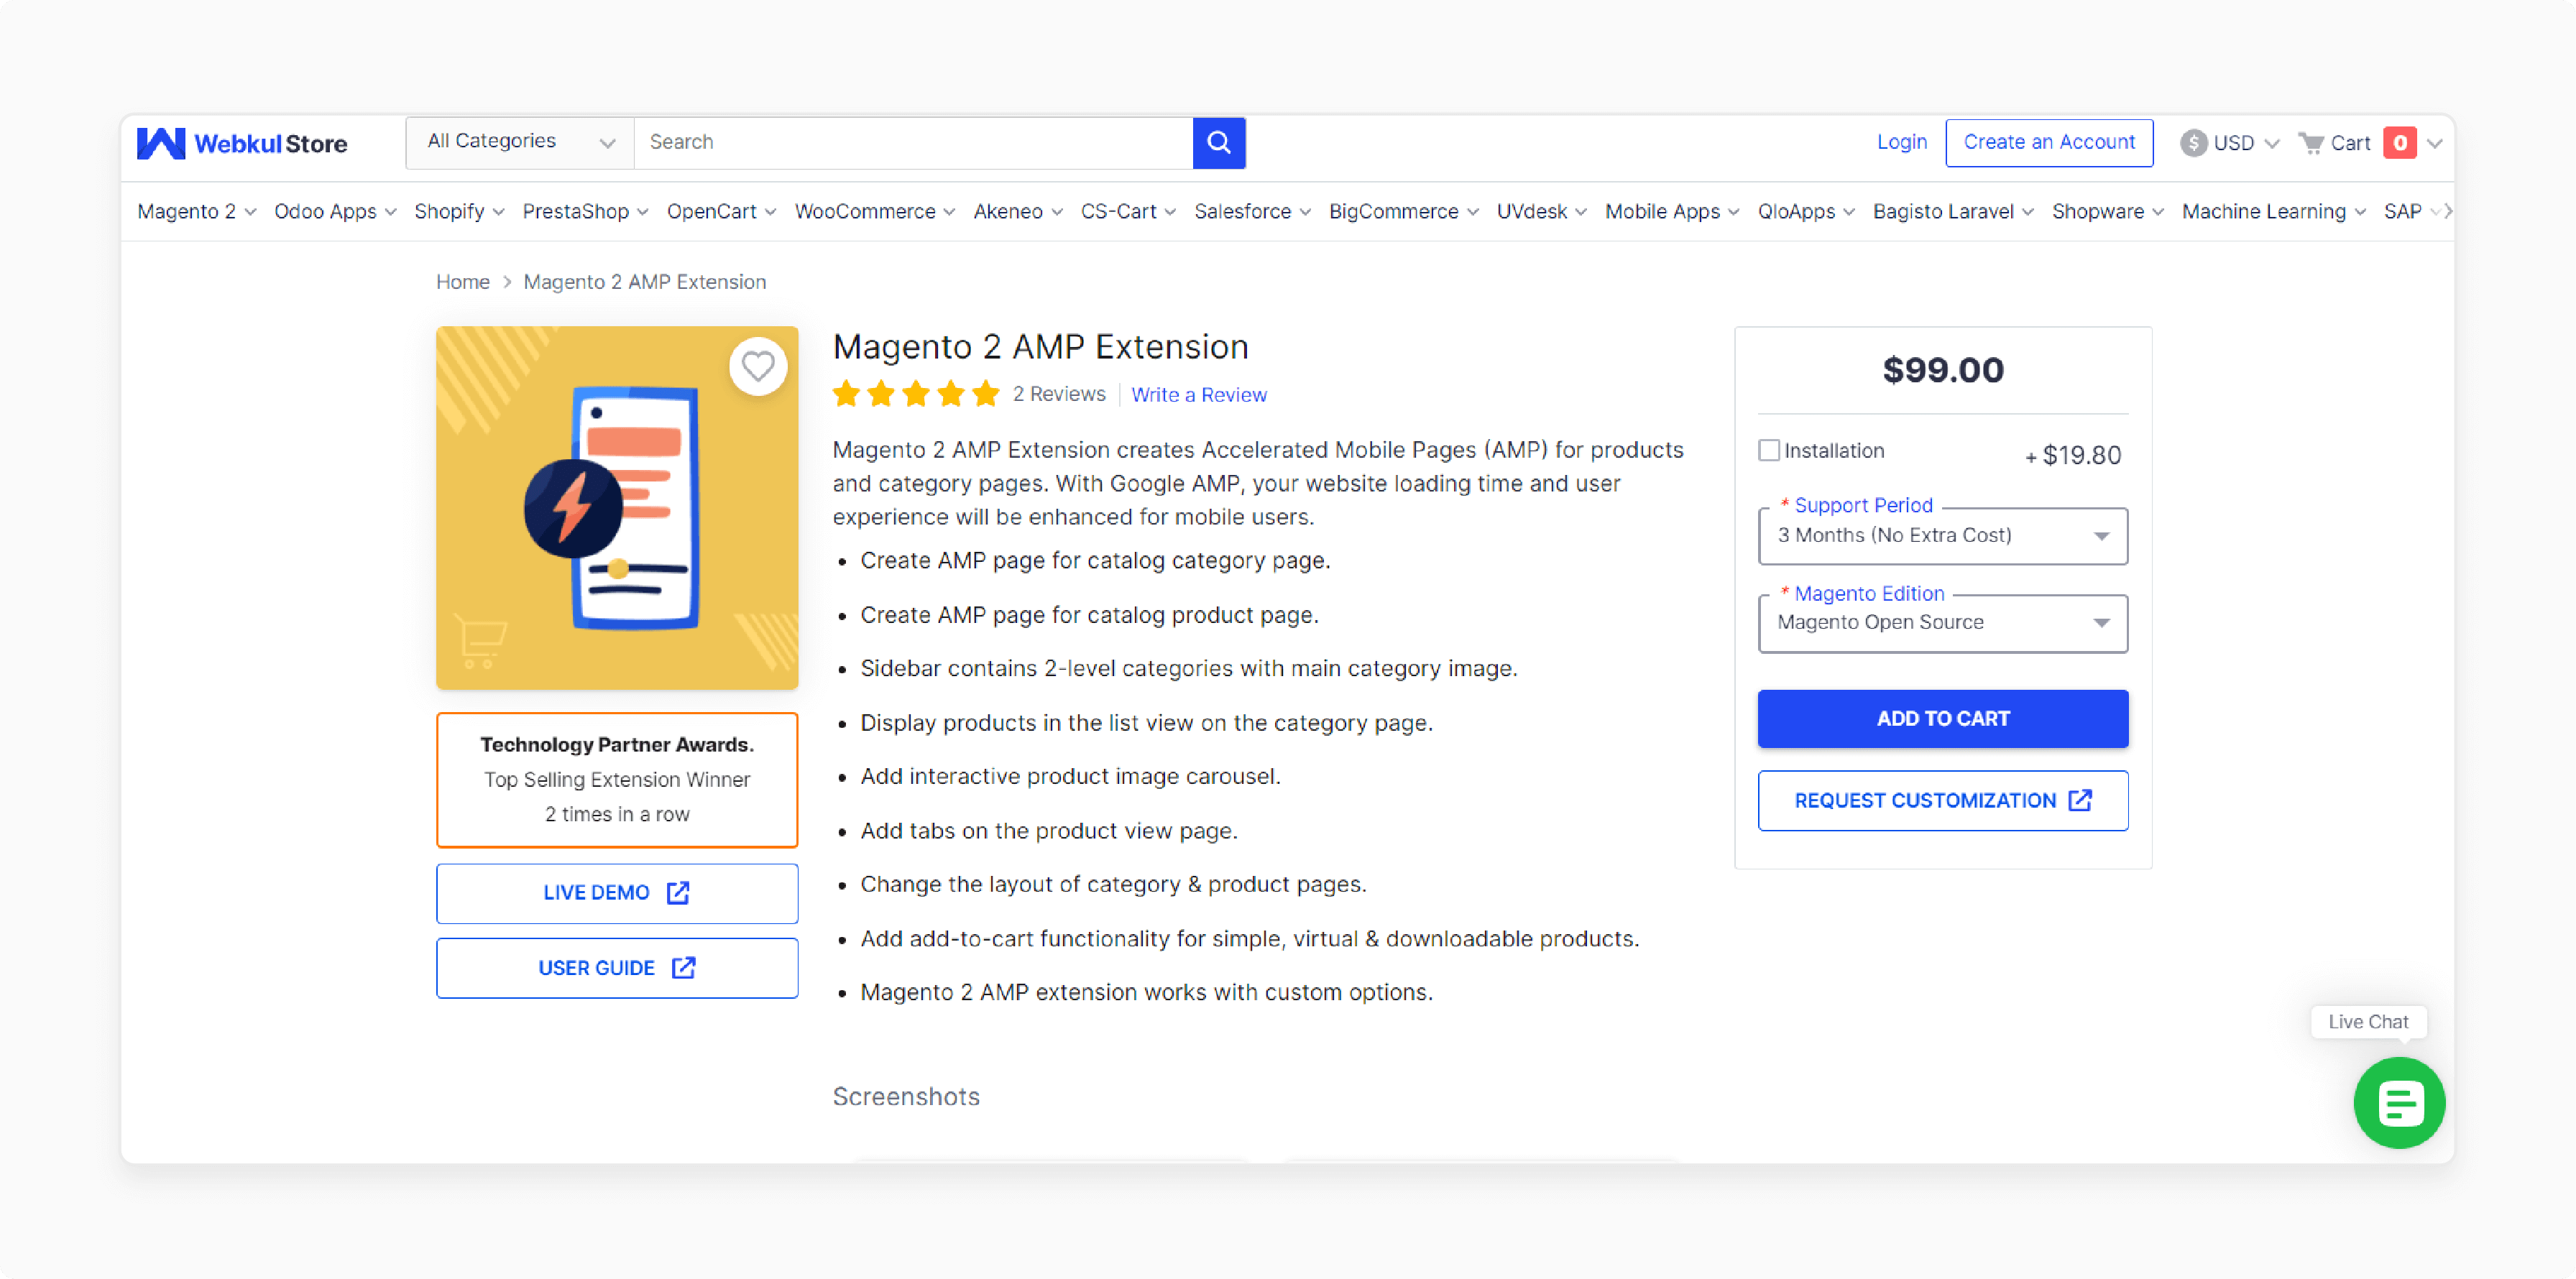Viewport: 2576px width, 1279px height.
Task: Click the Technology Partner Awards box
Action: click(617, 779)
